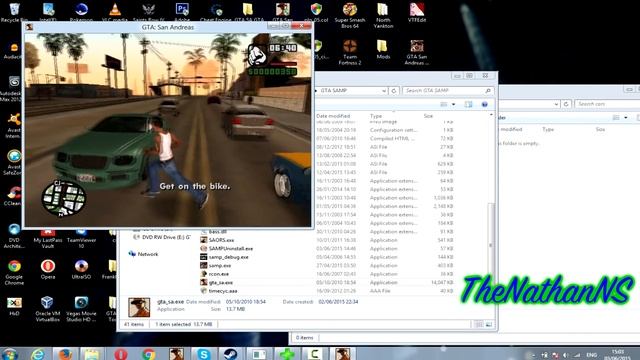Open Vegas Movie Studio HD shortcut
Screen dimensions: 640x360
tap(81, 309)
